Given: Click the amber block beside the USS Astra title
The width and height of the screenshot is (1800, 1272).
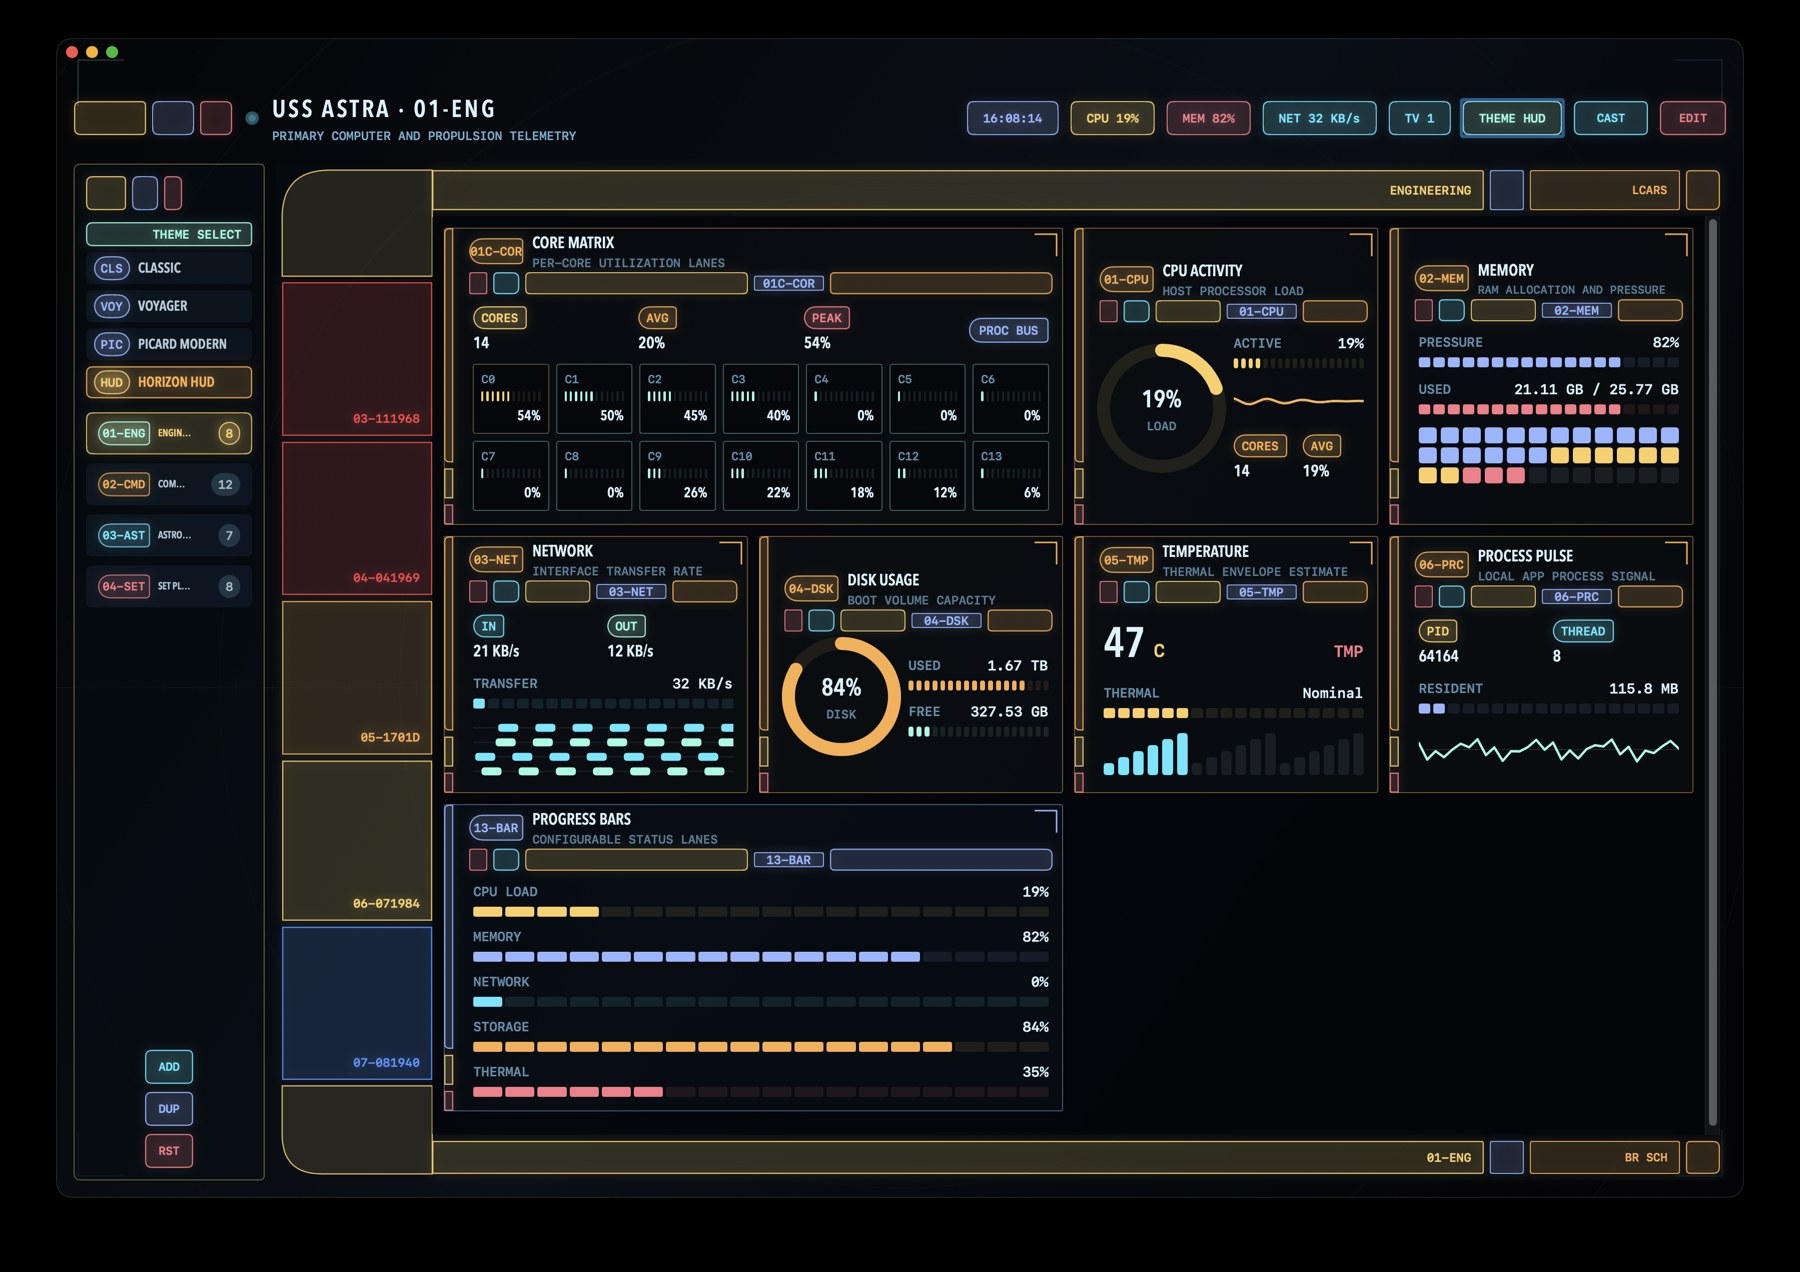Looking at the screenshot, I should click(110, 118).
